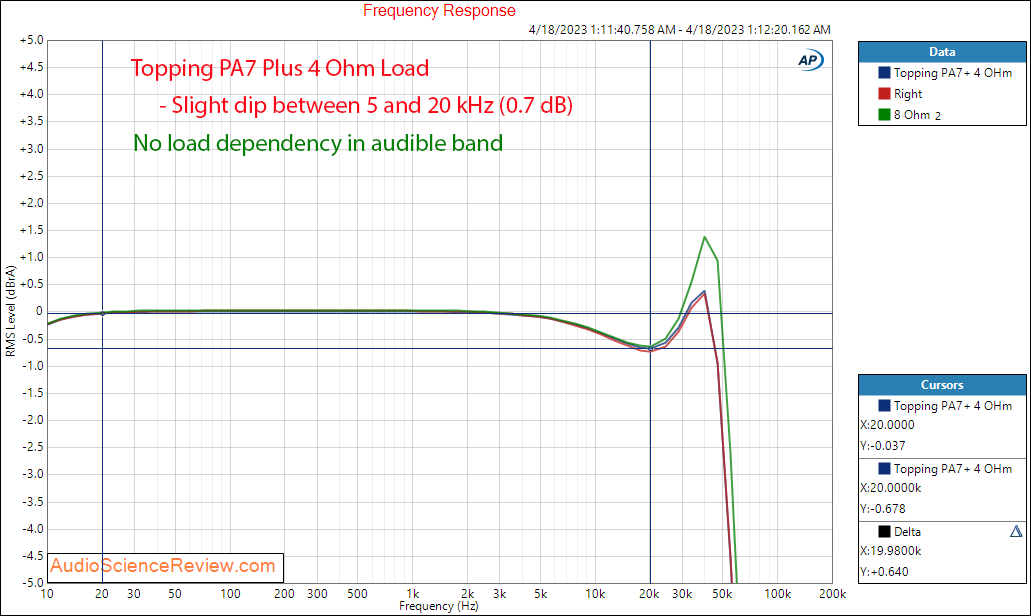Click the Frequency Response graph title

439,11
